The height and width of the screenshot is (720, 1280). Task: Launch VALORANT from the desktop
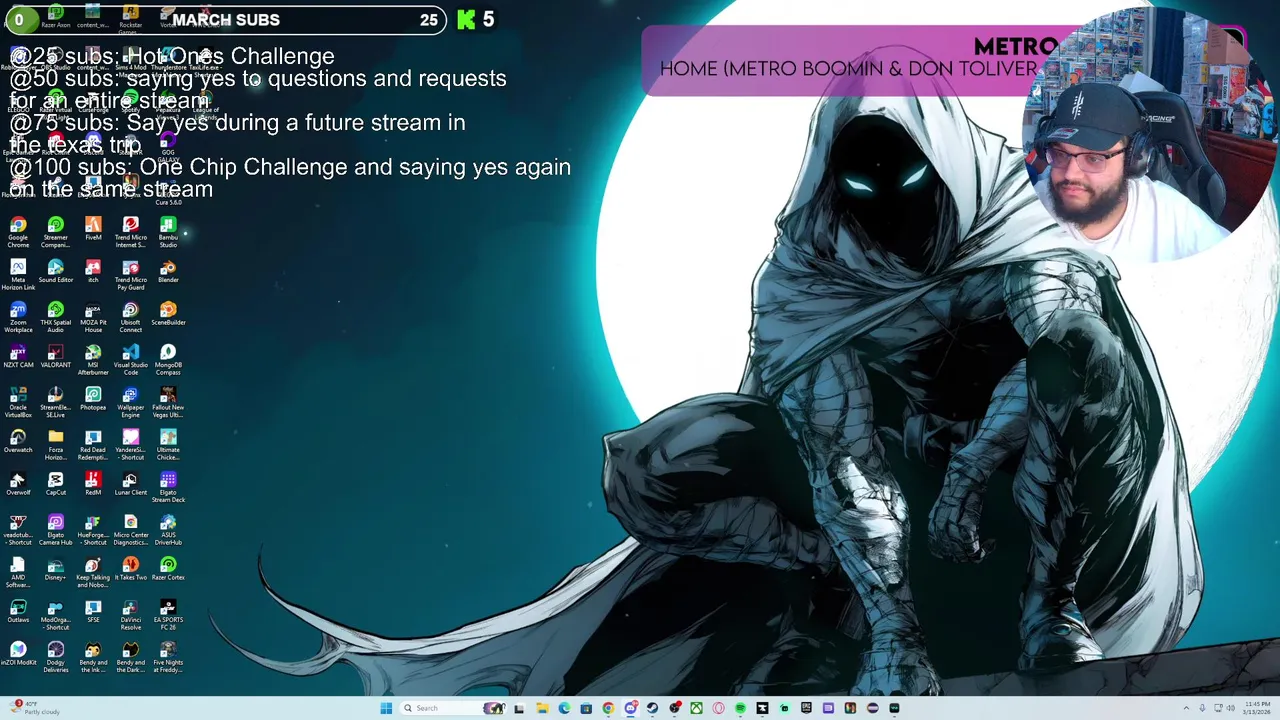pyautogui.click(x=55, y=356)
